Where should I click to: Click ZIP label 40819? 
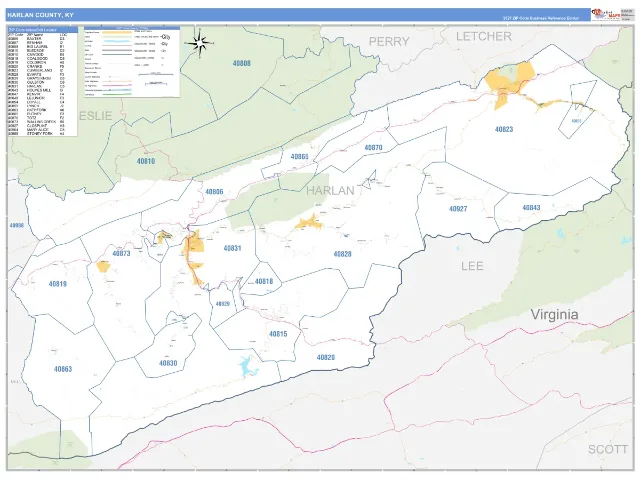click(58, 284)
